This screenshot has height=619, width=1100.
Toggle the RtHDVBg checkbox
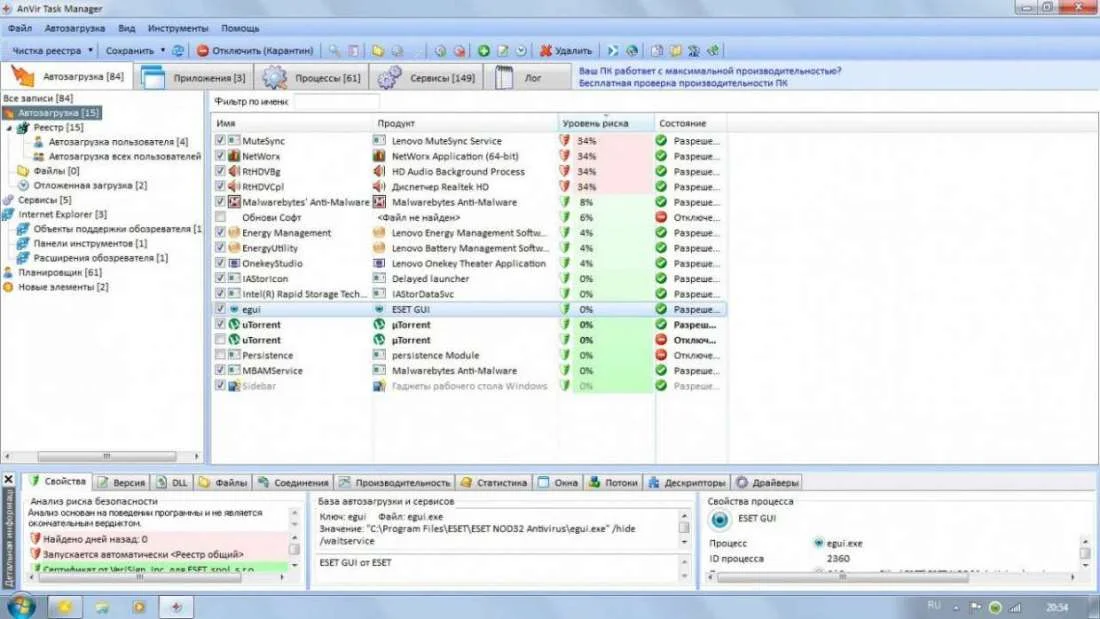(220, 171)
